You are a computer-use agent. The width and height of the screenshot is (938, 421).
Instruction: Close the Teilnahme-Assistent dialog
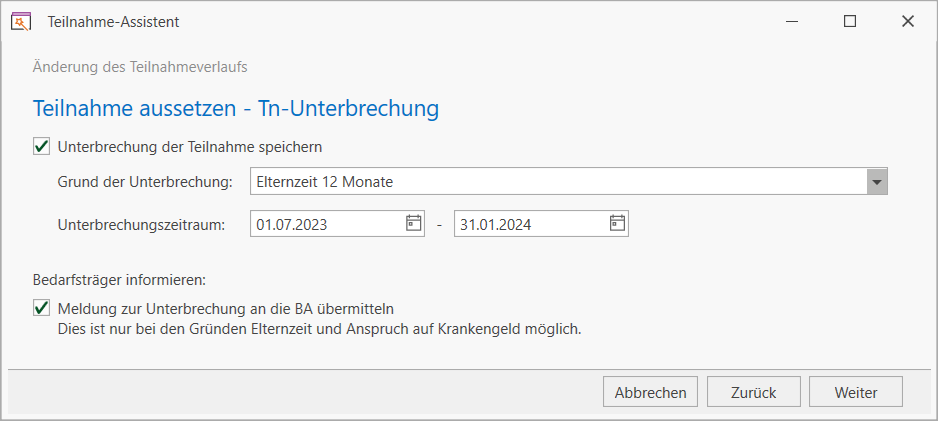[907, 22]
